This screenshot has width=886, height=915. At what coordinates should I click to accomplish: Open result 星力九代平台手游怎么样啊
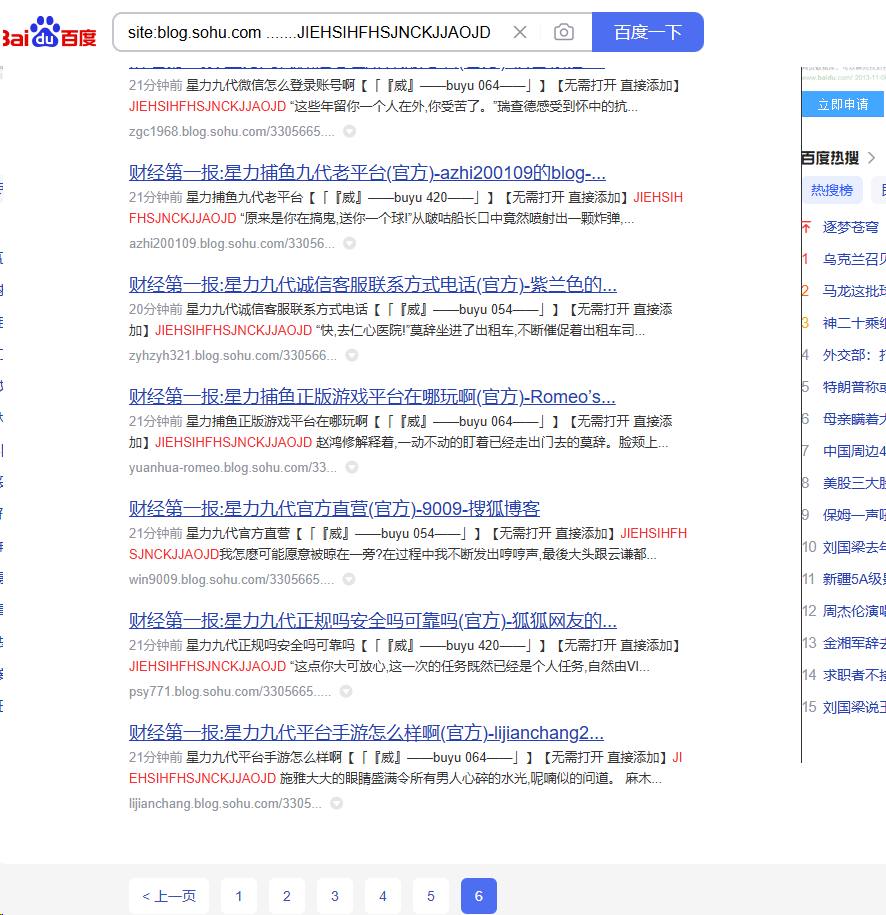click(366, 733)
